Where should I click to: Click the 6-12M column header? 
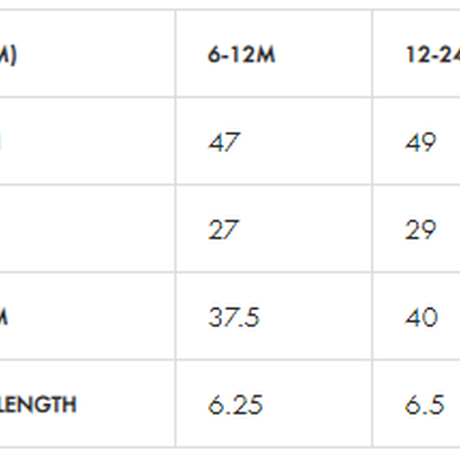coord(241,55)
